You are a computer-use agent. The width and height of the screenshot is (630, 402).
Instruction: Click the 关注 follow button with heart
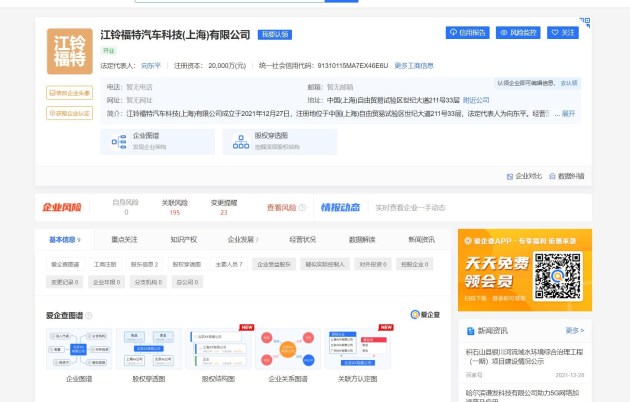click(563, 33)
